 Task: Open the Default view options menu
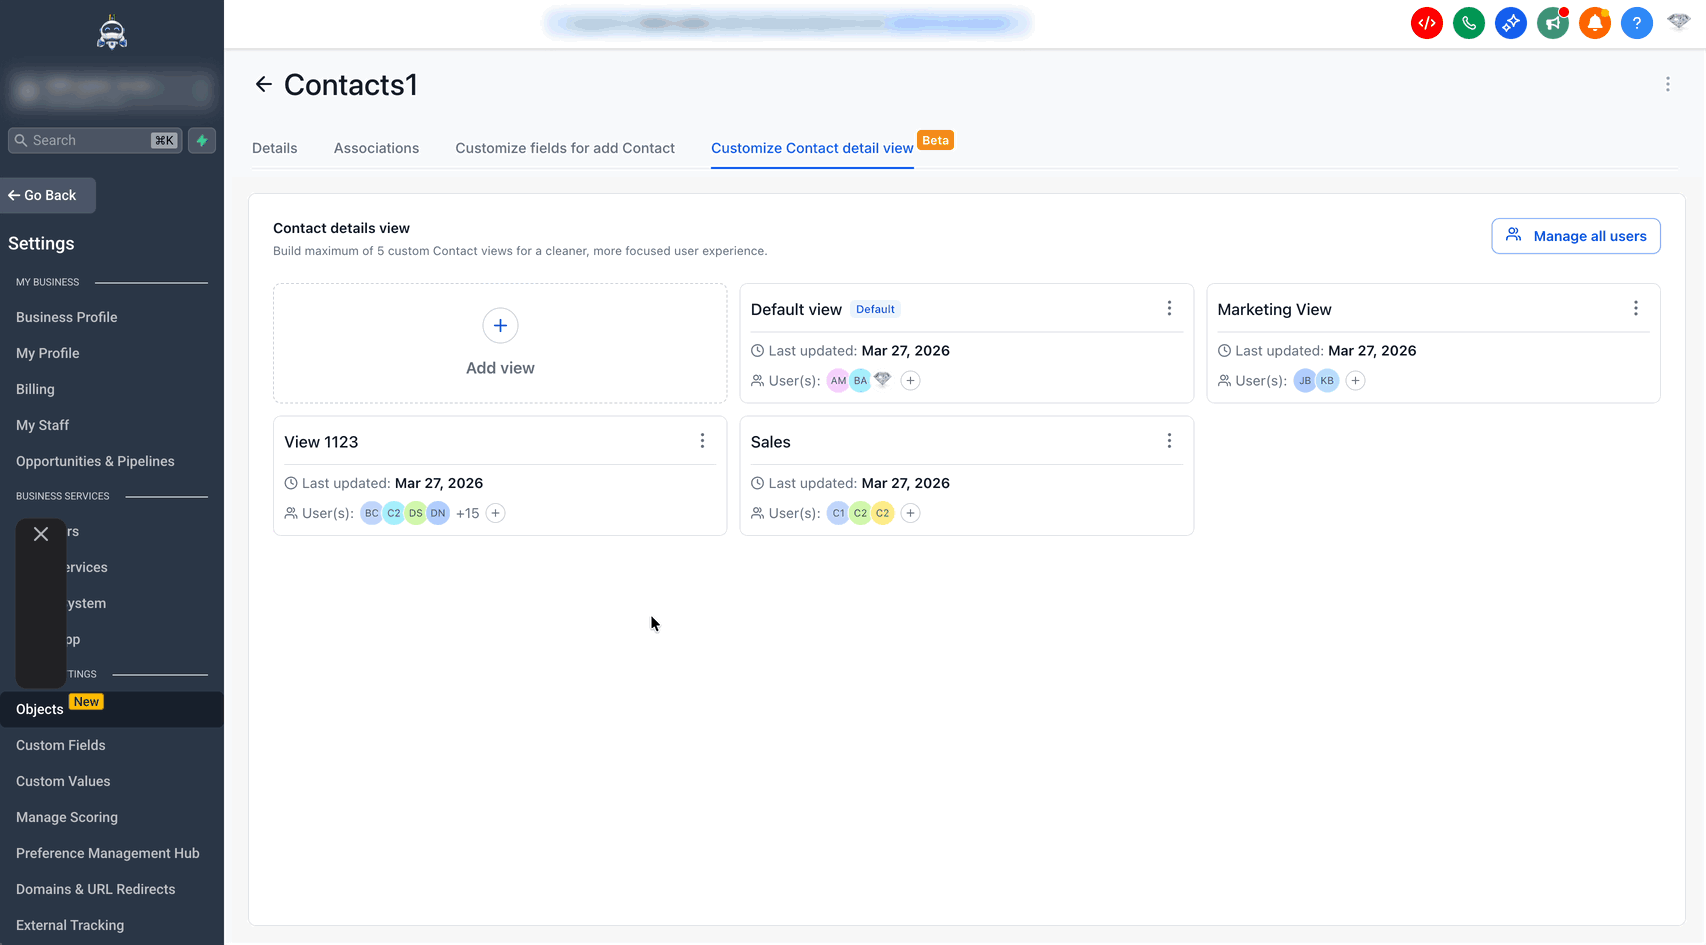pos(1169,309)
